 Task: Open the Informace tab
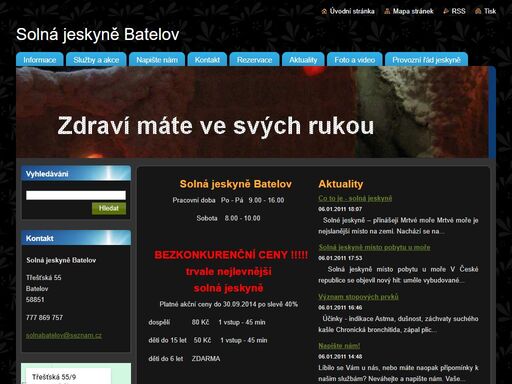[x=40, y=60]
